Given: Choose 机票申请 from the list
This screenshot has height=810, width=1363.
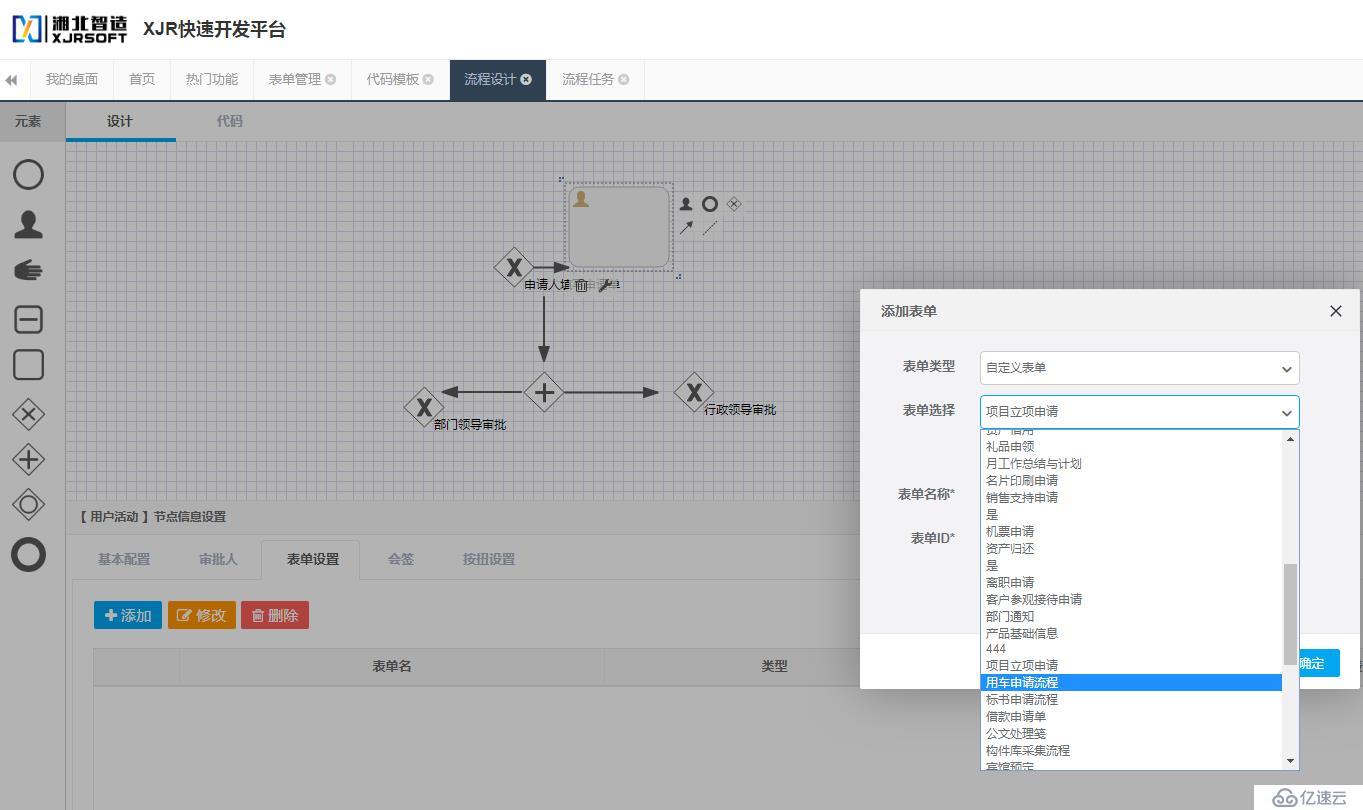Looking at the screenshot, I should point(1131,532).
